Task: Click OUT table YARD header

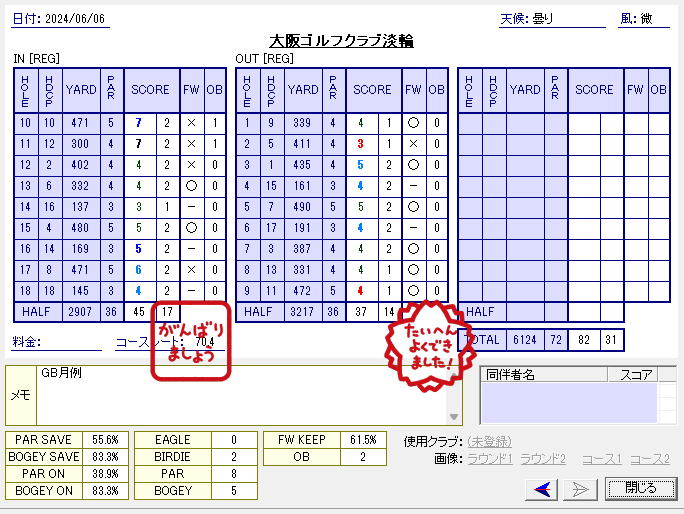Action: [x=303, y=90]
